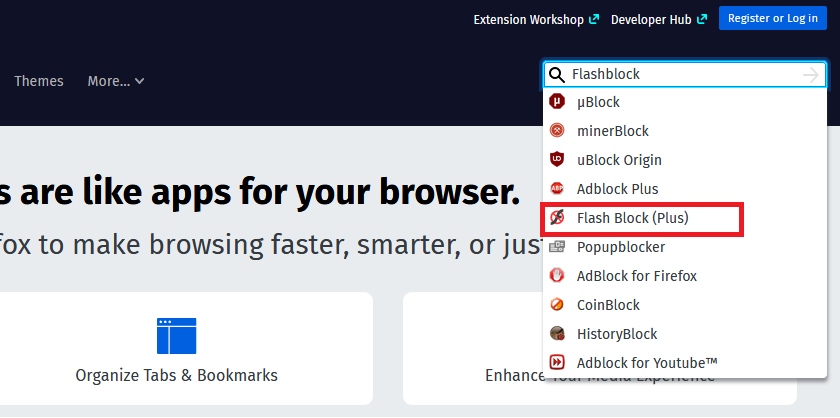Select the minerBlock icon in search results
This screenshot has height=418, width=840.
(557, 131)
